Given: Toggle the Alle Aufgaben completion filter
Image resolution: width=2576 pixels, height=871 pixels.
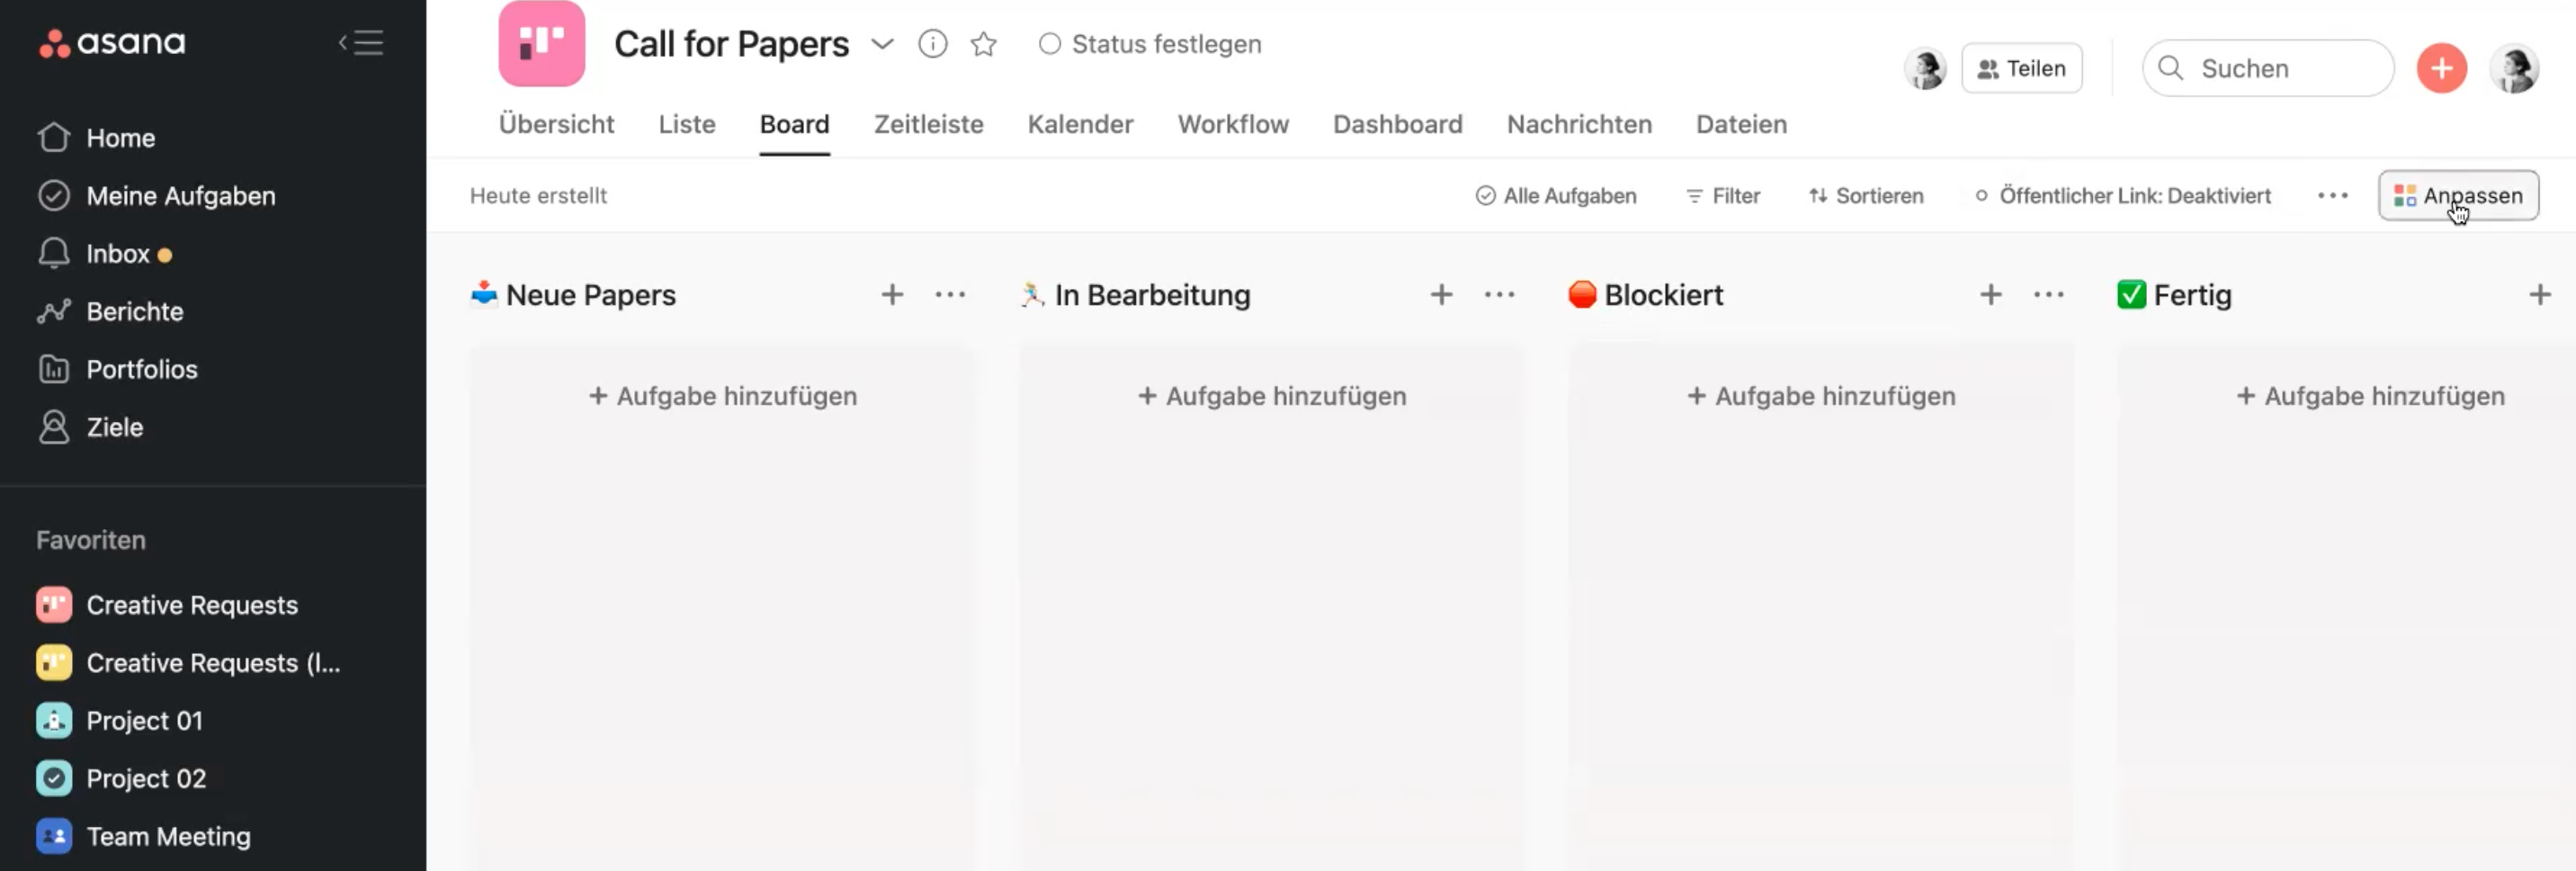Looking at the screenshot, I should point(1556,196).
